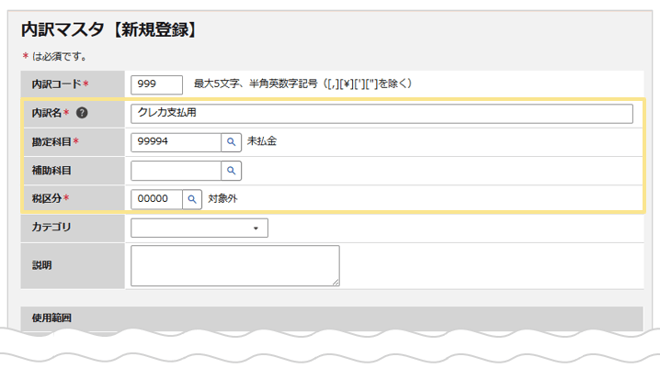Open help icon next to 内訳名

tap(82, 113)
